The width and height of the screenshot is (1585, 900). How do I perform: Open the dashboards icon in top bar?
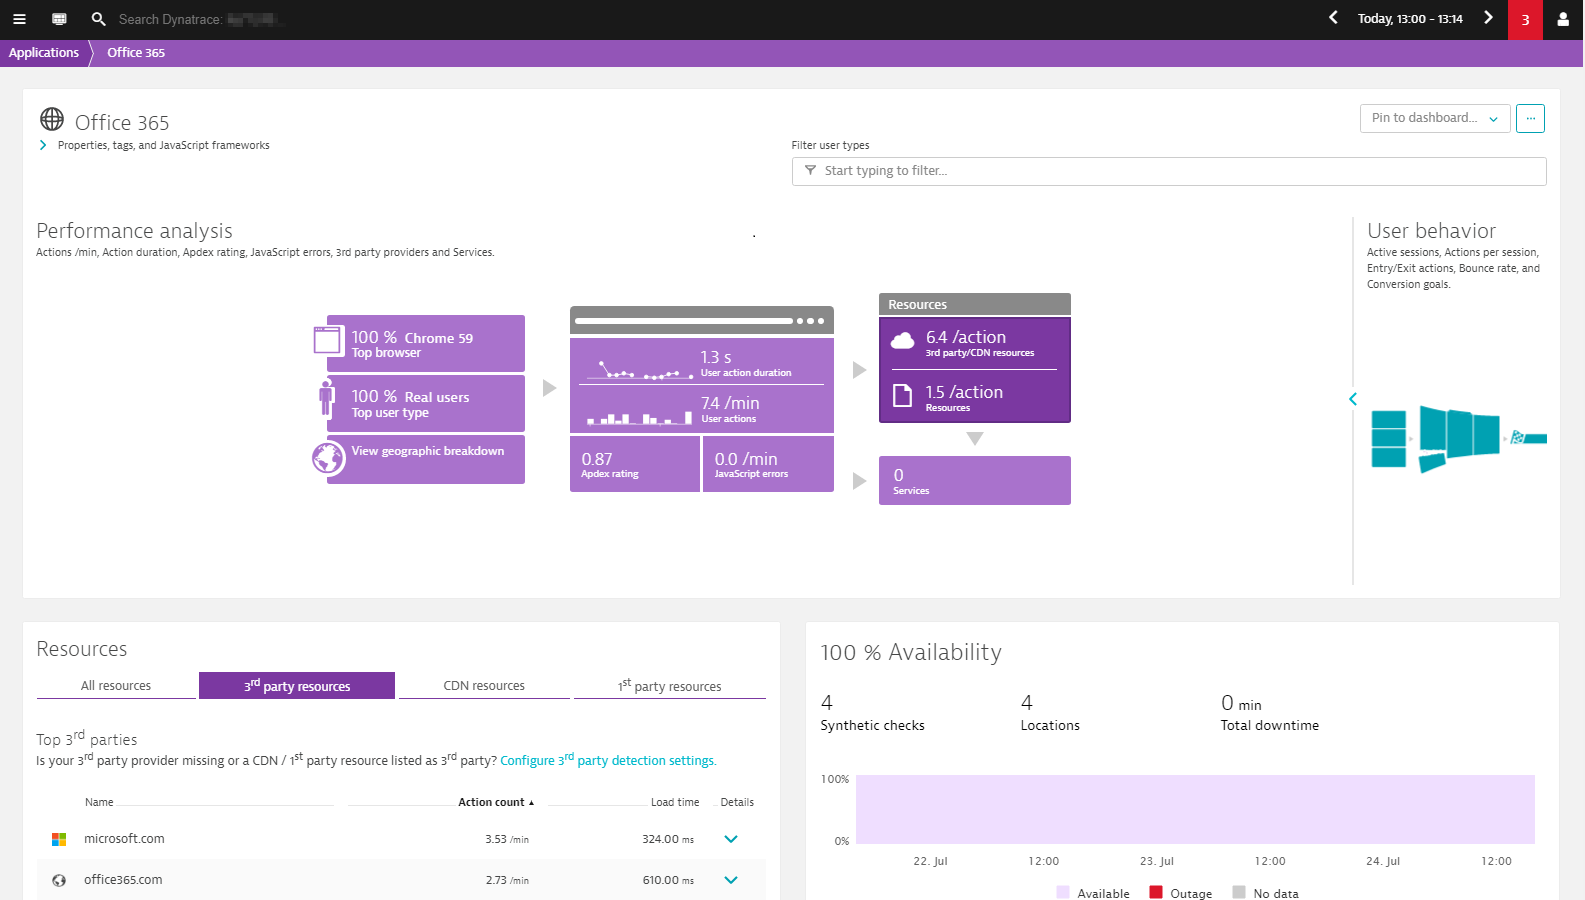pyautogui.click(x=59, y=19)
